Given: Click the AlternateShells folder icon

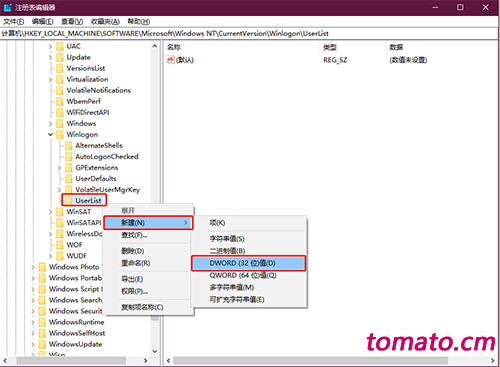Looking at the screenshot, I should pyautogui.click(x=69, y=145).
